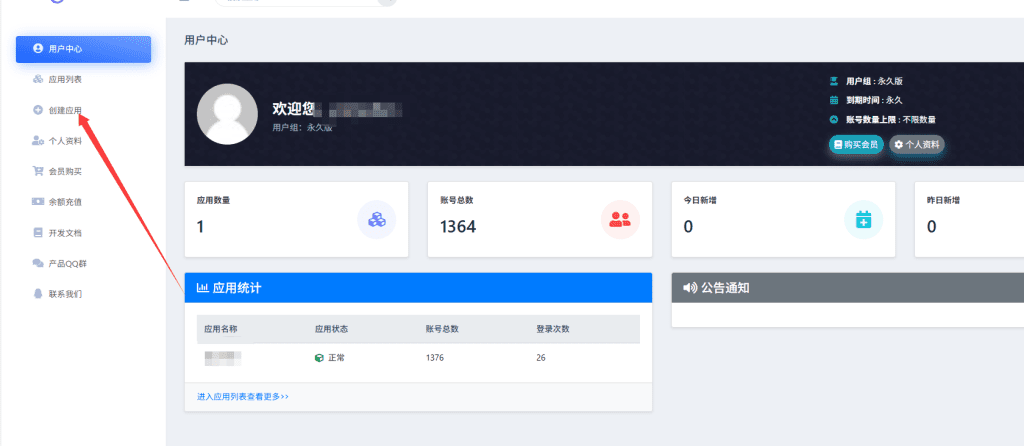1024x446 pixels.
Task: Click the blurred app name cell
Action: pyautogui.click(x=223, y=358)
